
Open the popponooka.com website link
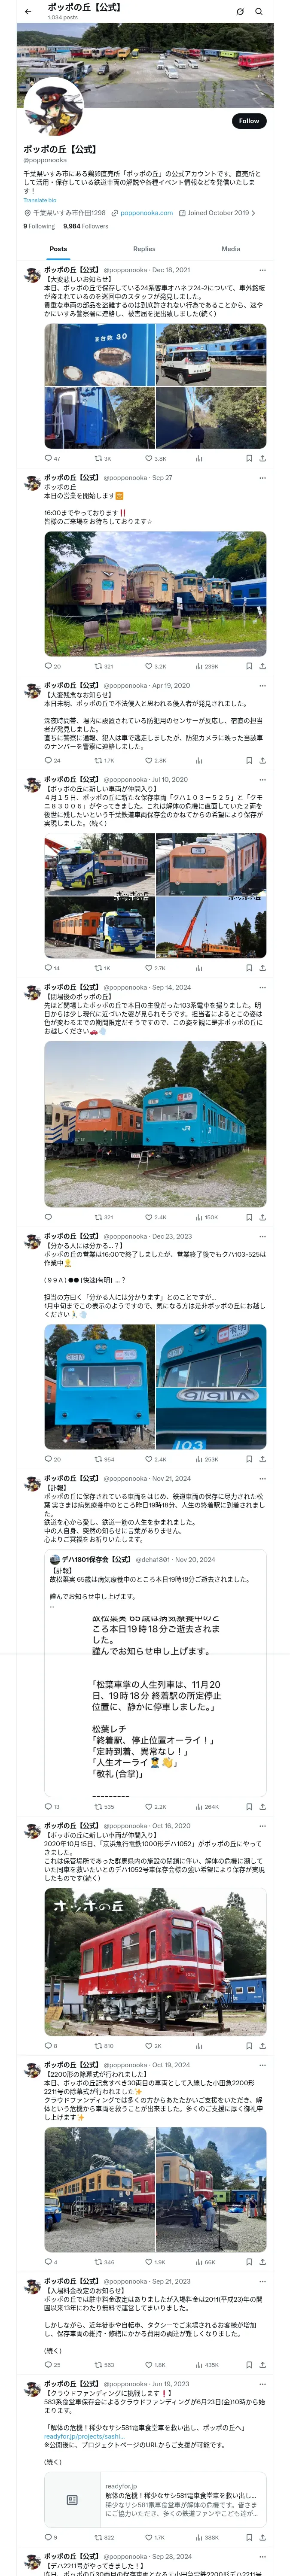(146, 213)
